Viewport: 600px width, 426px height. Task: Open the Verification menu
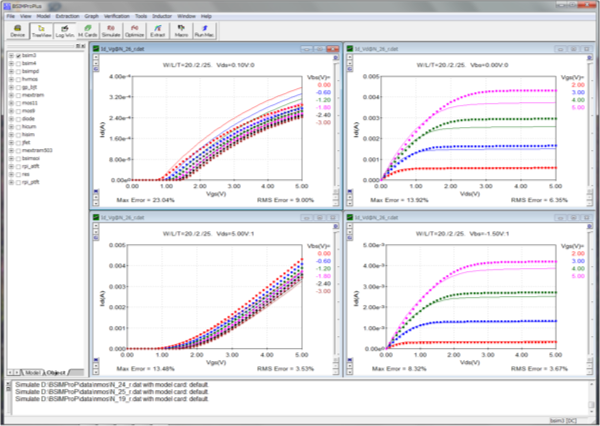point(116,17)
